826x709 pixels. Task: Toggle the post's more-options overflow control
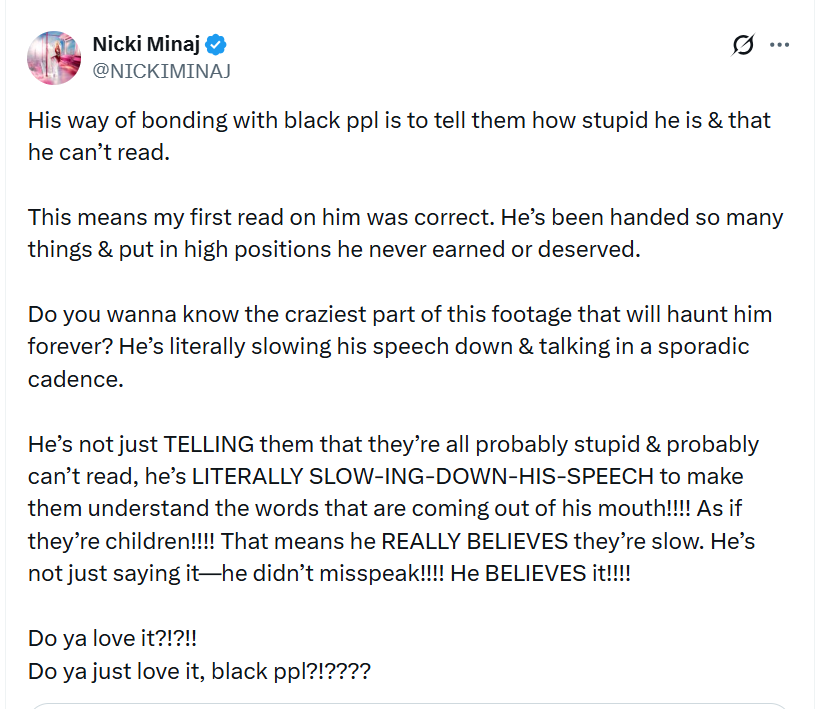[x=779, y=44]
